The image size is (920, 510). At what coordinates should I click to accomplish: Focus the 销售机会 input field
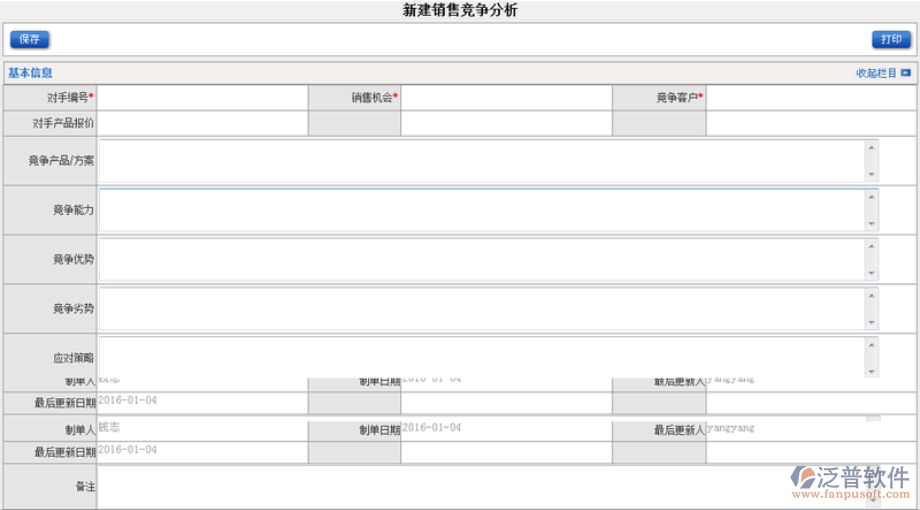[x=506, y=98]
